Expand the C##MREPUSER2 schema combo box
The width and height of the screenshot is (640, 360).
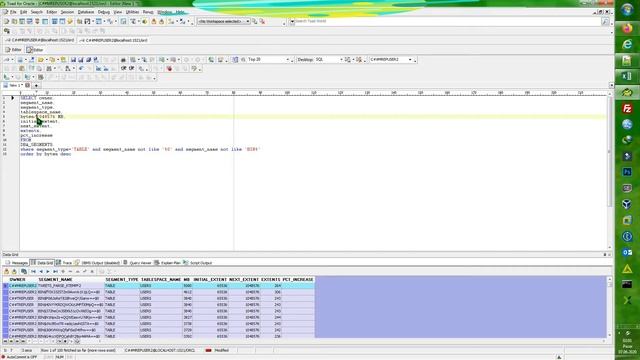point(410,60)
